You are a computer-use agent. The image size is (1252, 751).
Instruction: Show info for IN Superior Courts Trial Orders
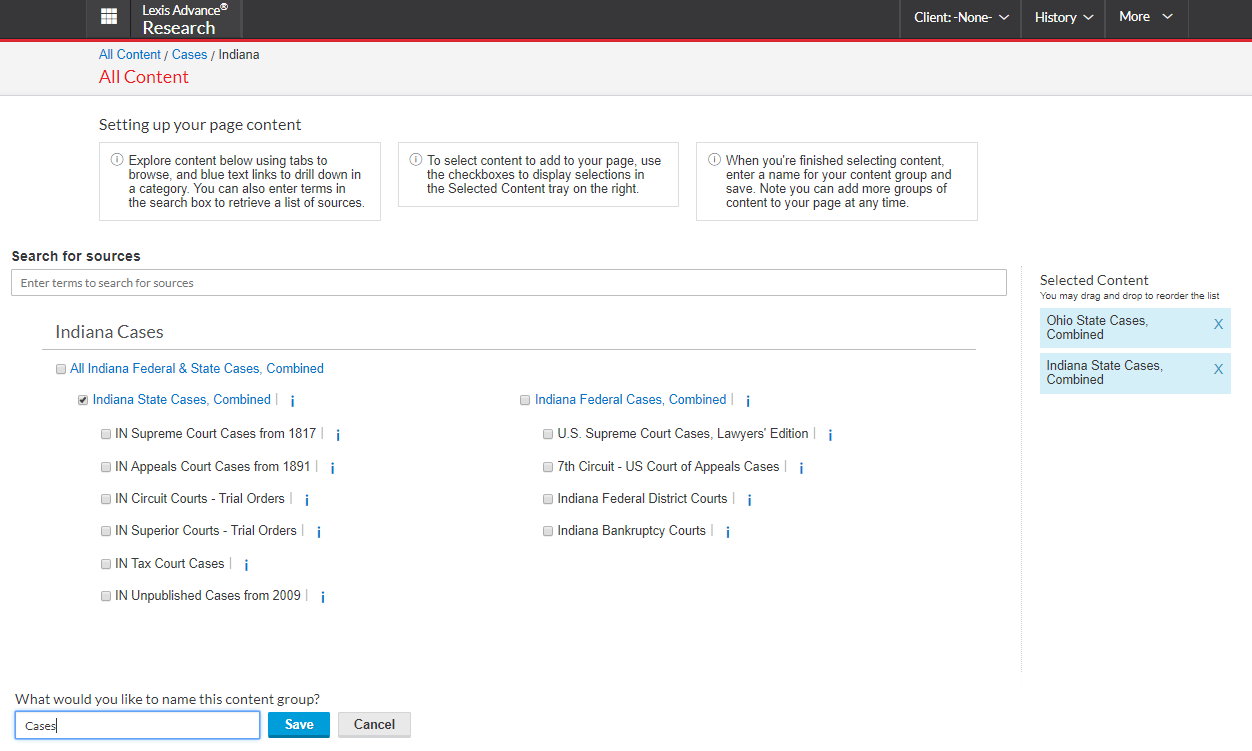tap(318, 532)
